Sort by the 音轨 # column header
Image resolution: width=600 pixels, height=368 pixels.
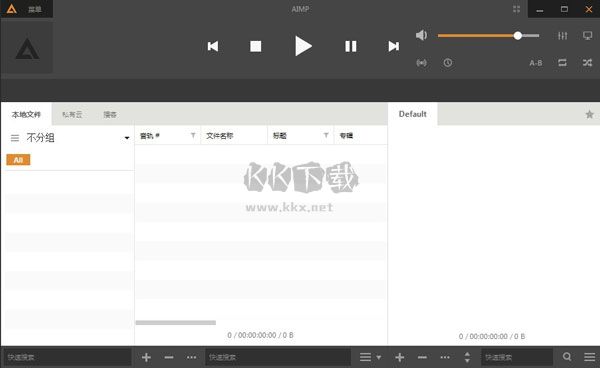tap(150, 135)
